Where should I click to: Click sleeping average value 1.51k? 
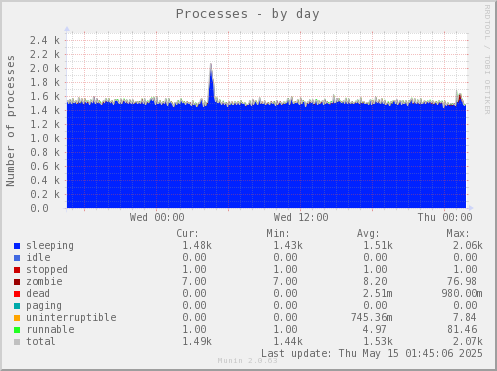(378, 246)
